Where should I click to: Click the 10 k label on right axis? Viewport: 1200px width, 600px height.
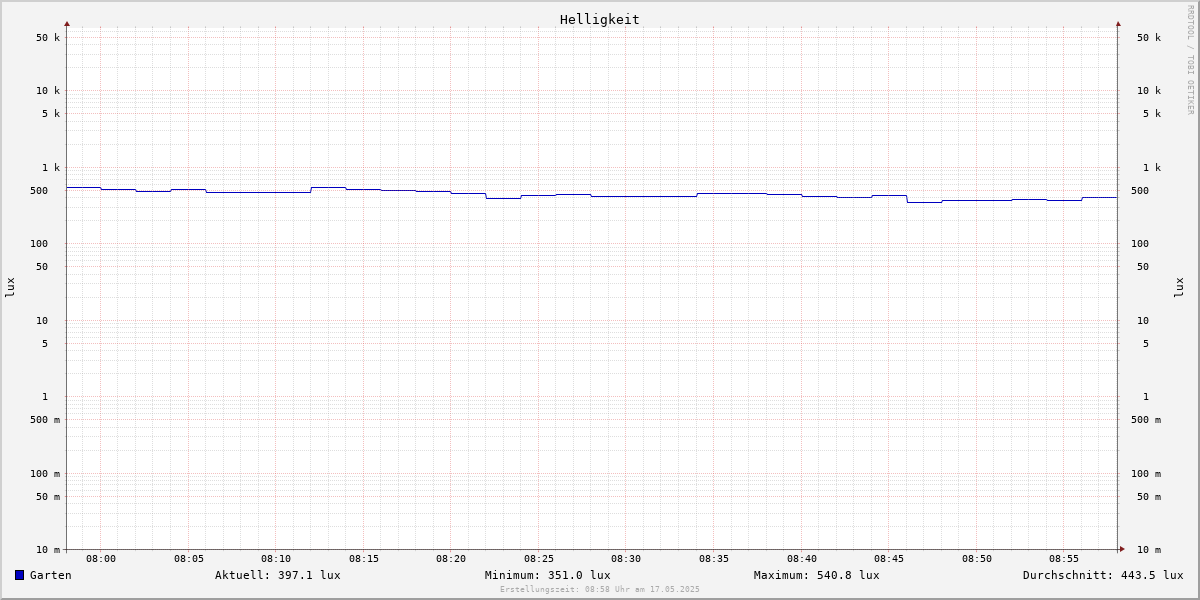pos(1149,91)
